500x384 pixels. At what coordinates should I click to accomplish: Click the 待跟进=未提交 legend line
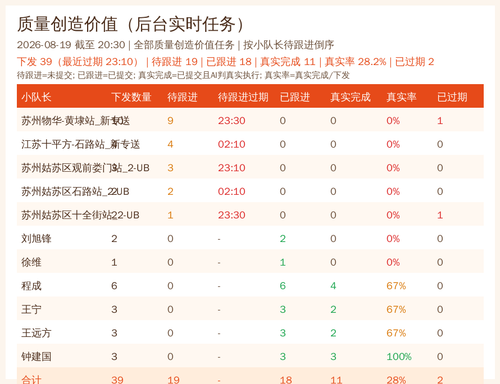coord(183,75)
